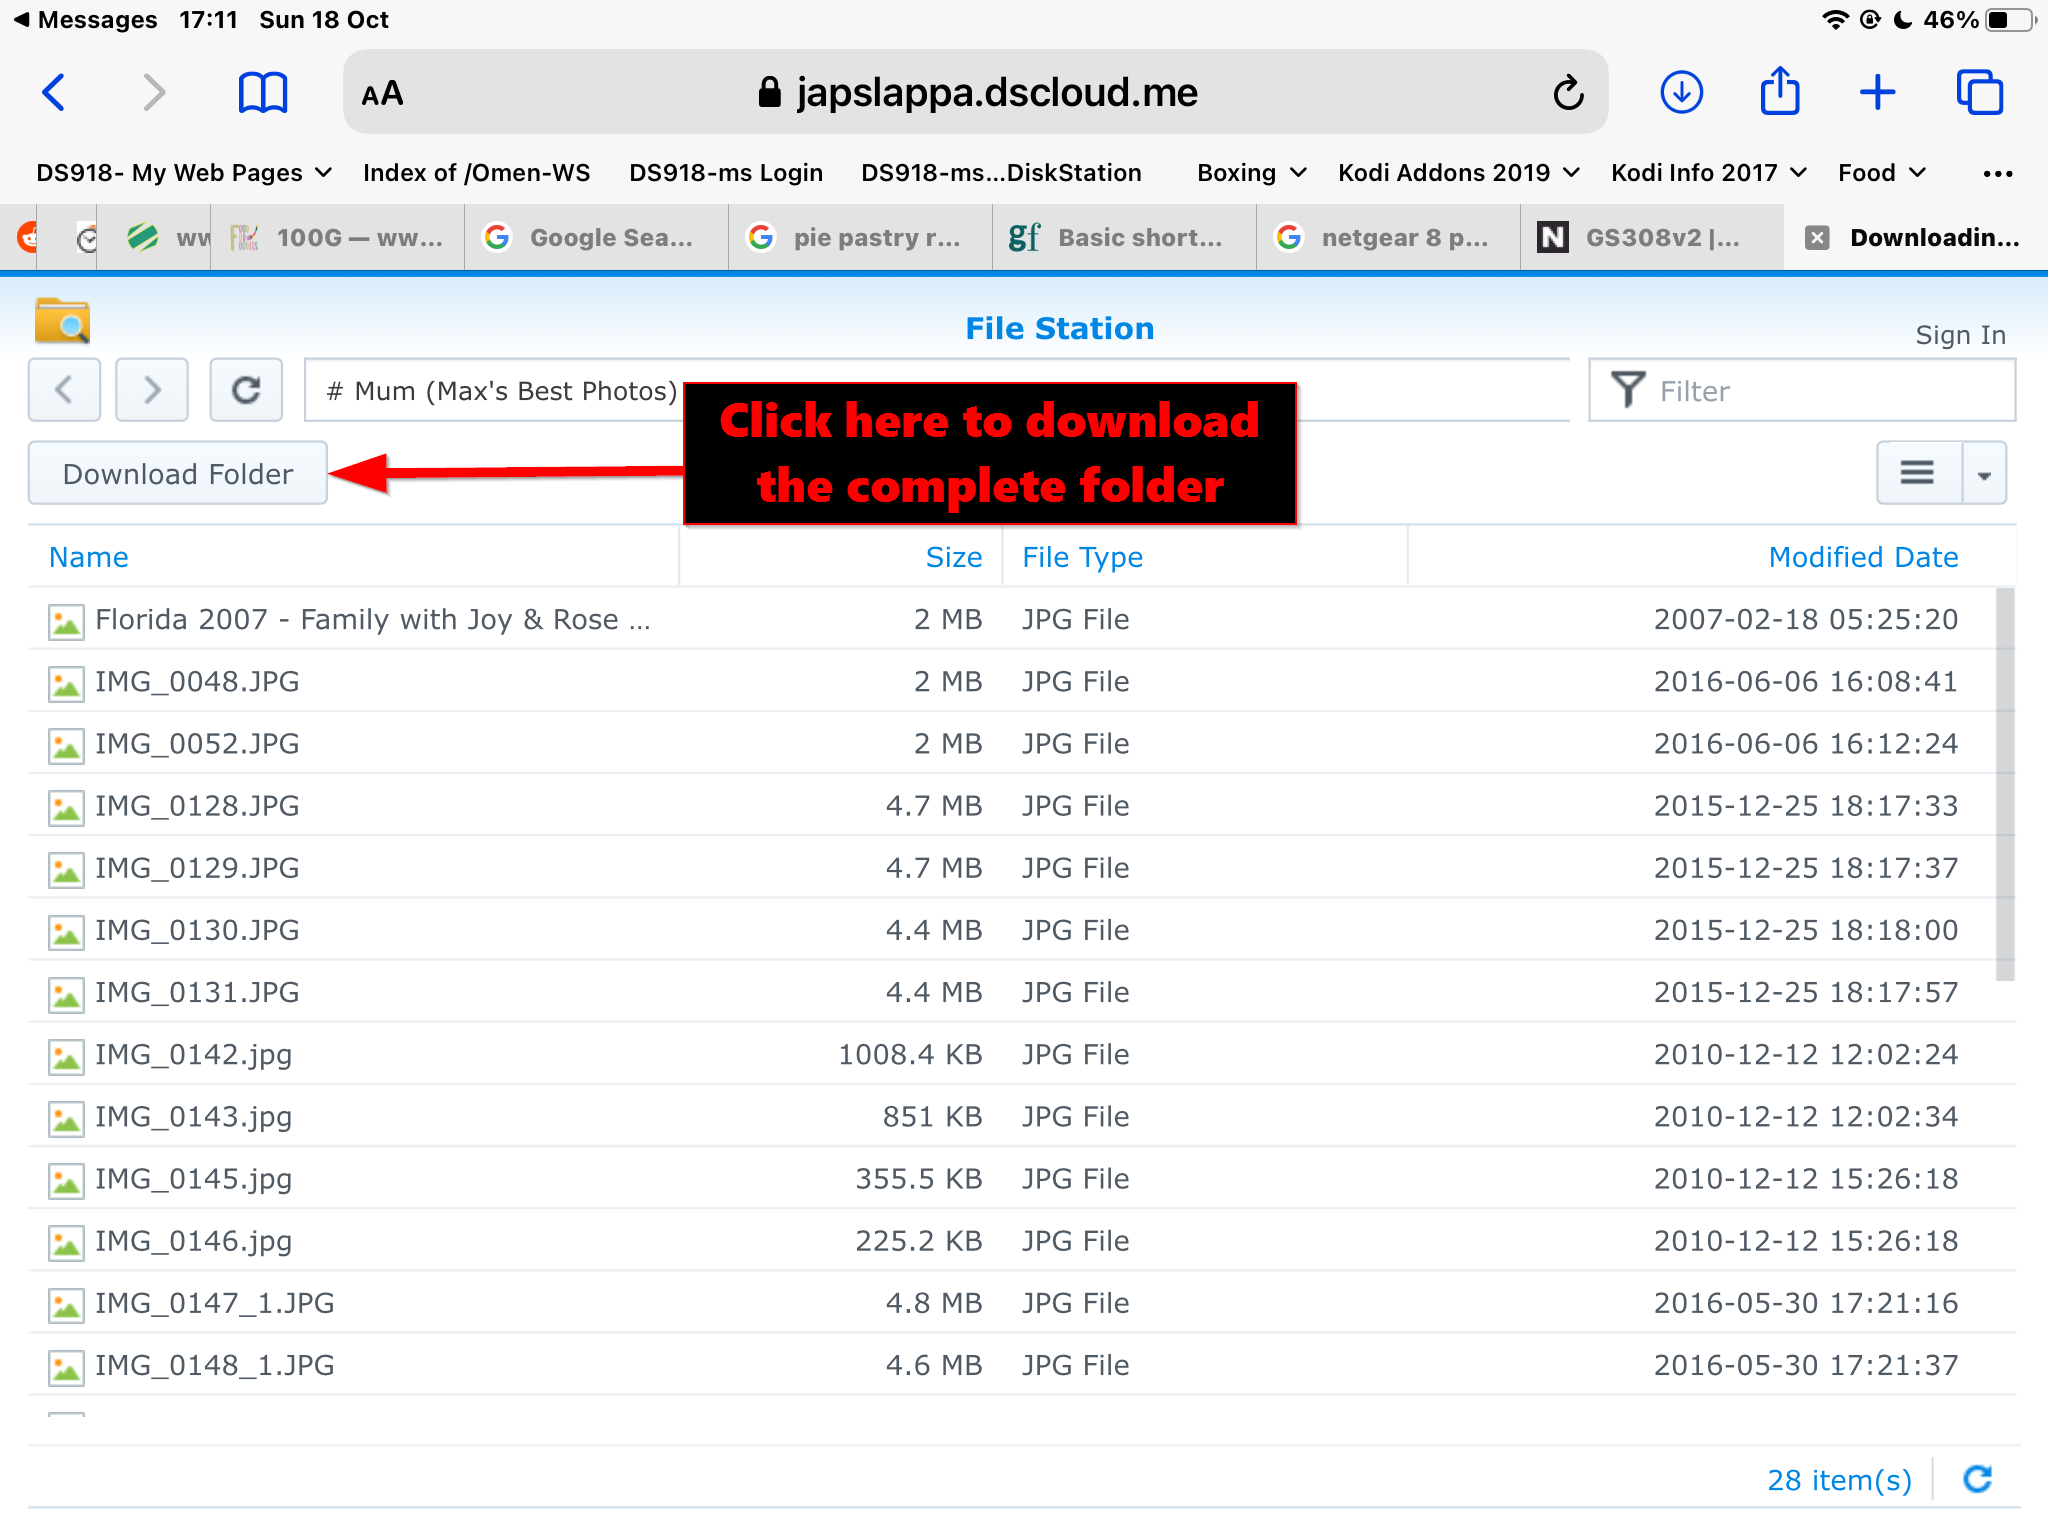The height and width of the screenshot is (1536, 2048).
Task: Click the list view icon
Action: pos(1918,472)
